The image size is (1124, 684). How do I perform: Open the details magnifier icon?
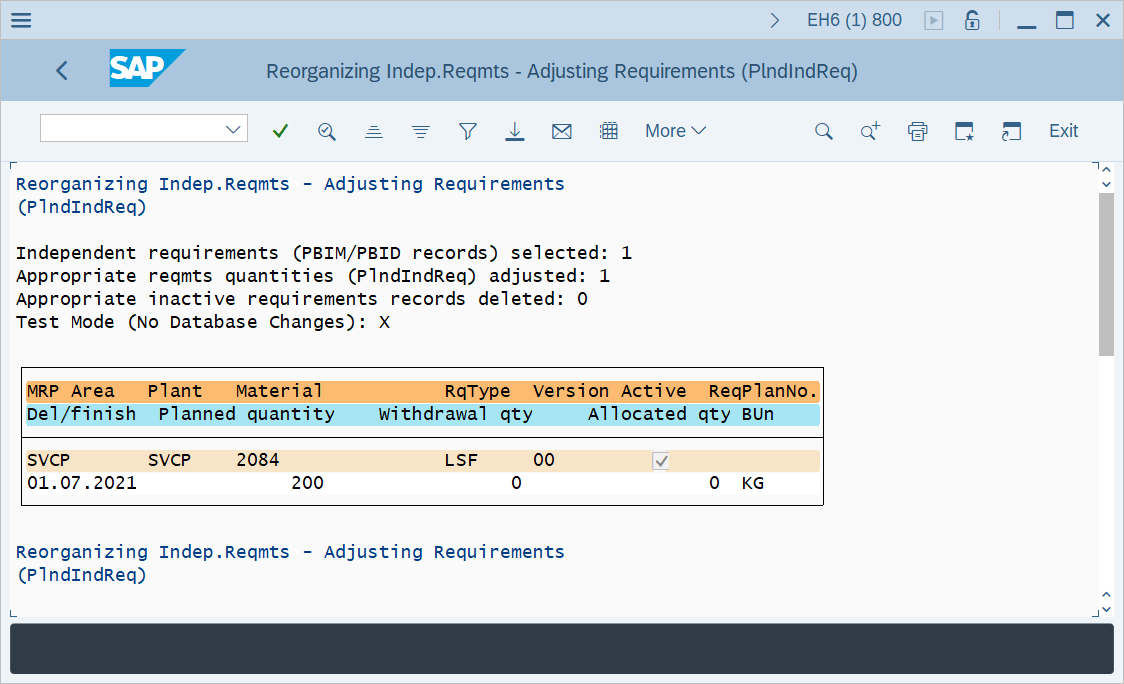[327, 131]
